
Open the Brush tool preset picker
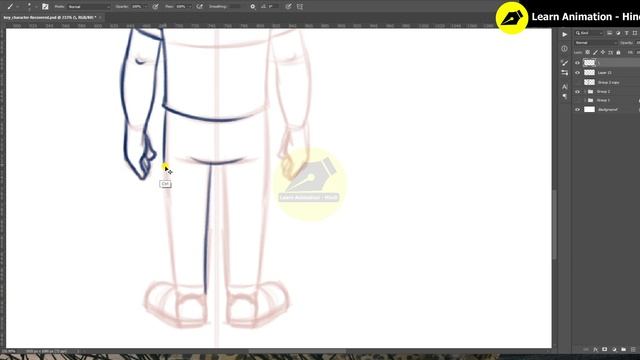12,7
